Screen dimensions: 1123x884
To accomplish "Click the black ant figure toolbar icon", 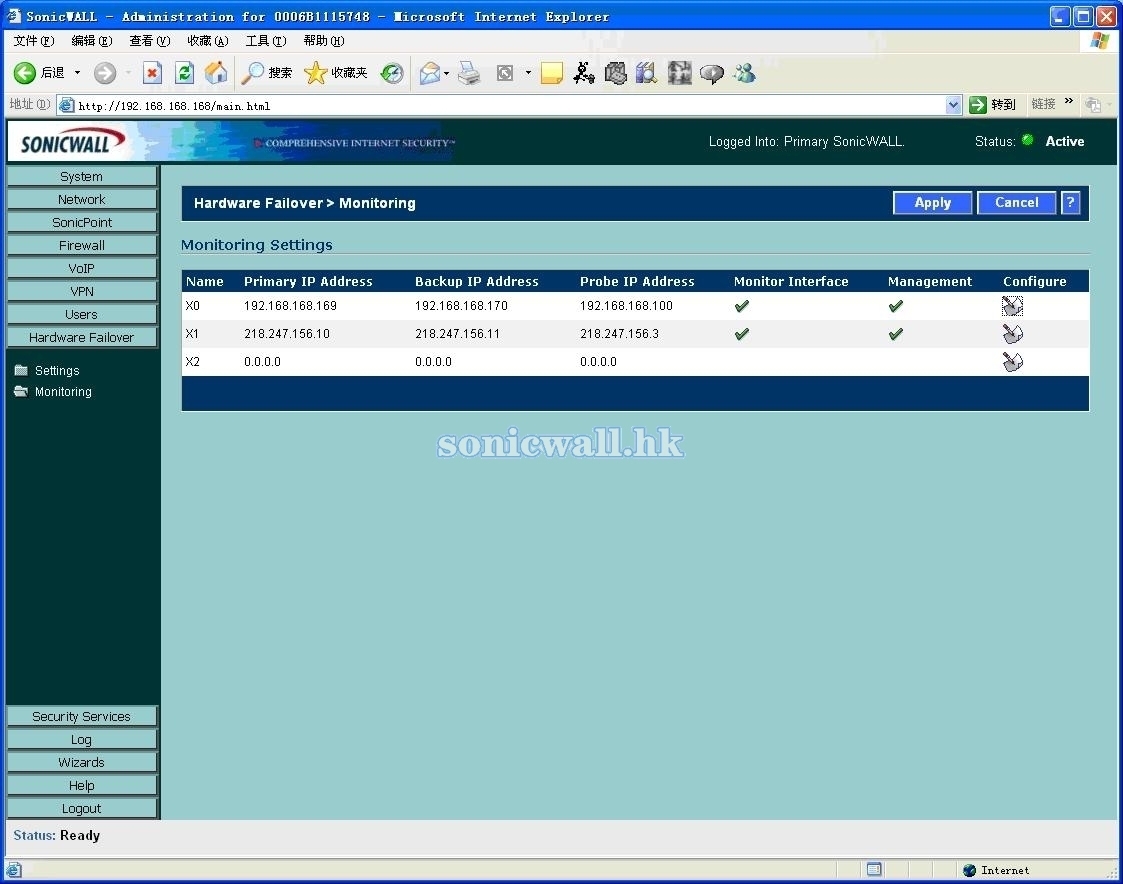I will click(x=584, y=72).
